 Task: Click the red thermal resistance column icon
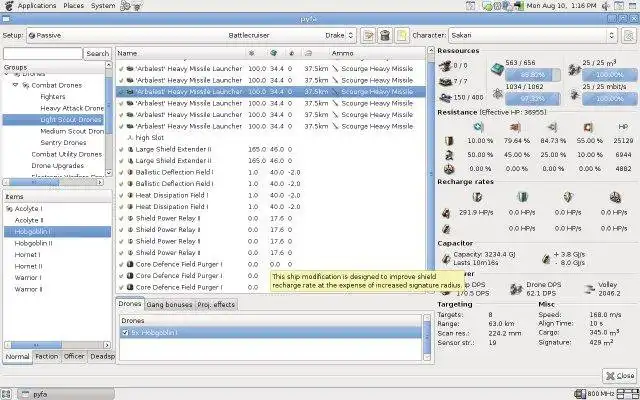515,127
